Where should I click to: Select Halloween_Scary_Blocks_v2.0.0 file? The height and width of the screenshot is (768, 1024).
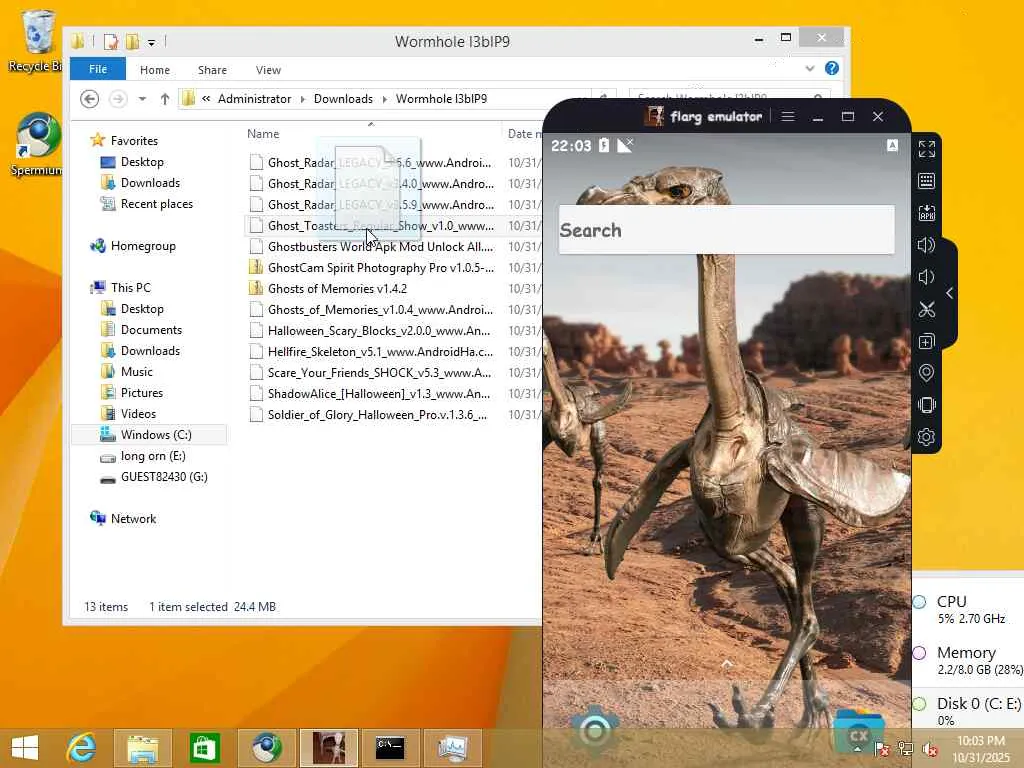tap(378, 330)
